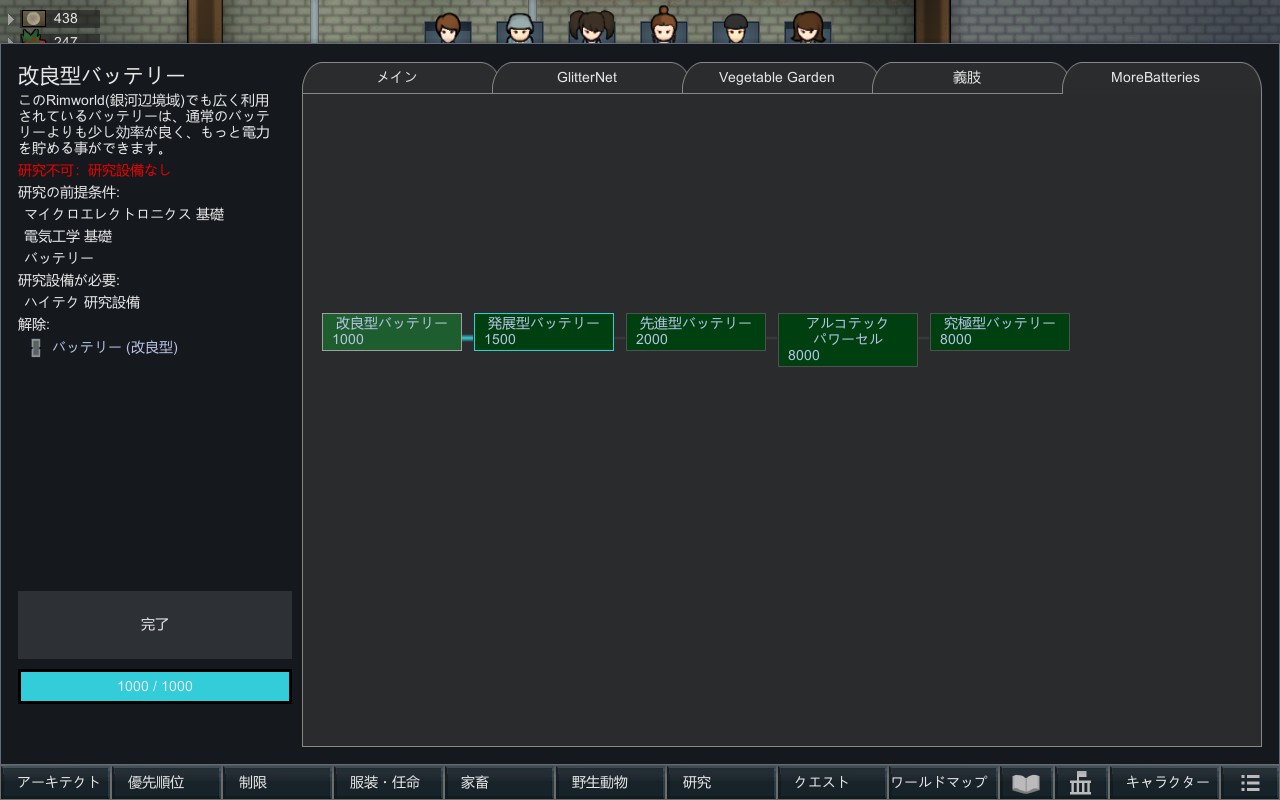Switch to the メイン research tab
The image size is (1280, 800).
[397, 77]
